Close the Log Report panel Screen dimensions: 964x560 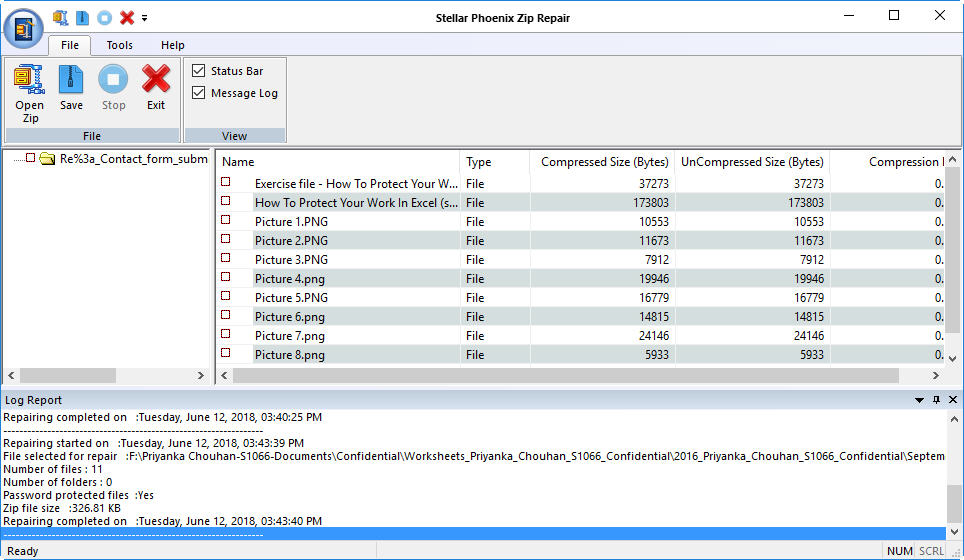coord(953,400)
